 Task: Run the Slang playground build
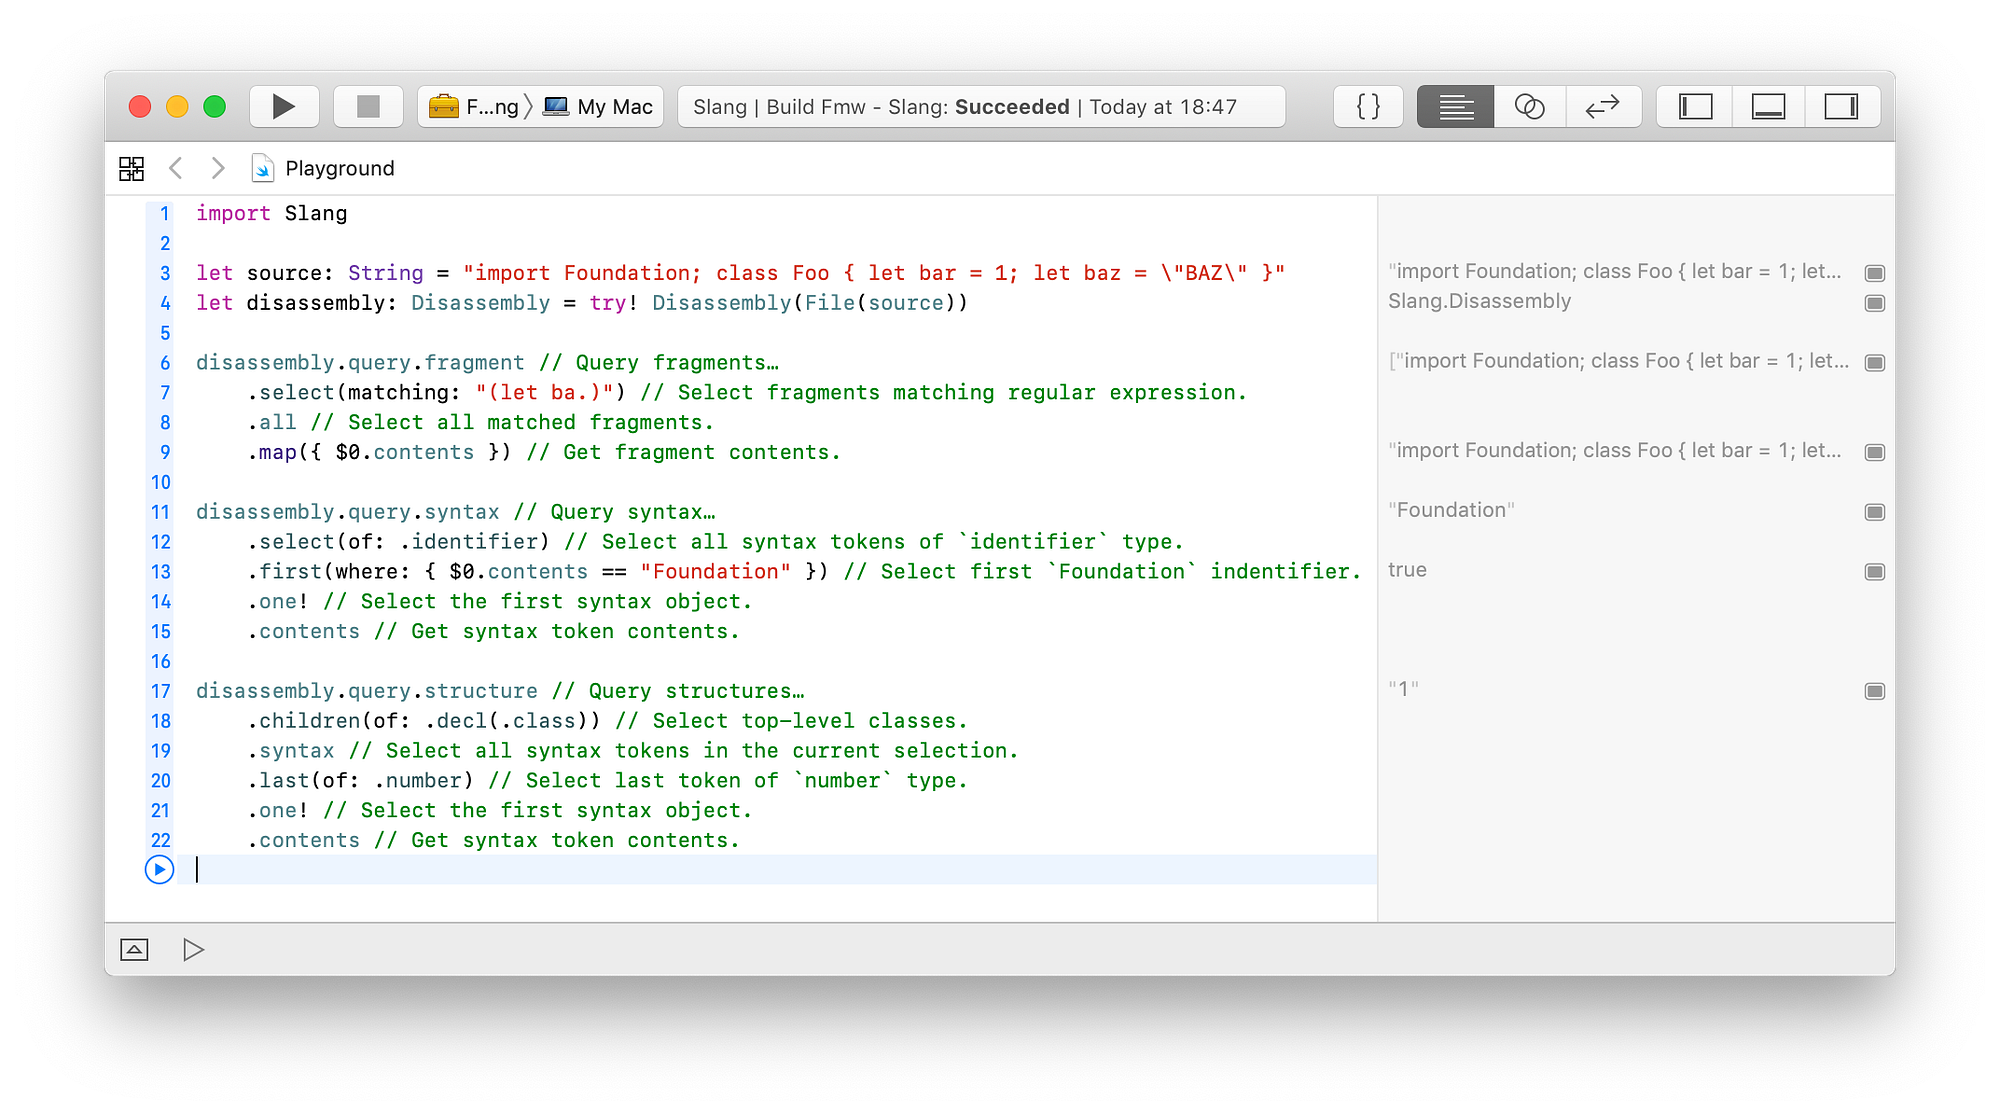283,106
